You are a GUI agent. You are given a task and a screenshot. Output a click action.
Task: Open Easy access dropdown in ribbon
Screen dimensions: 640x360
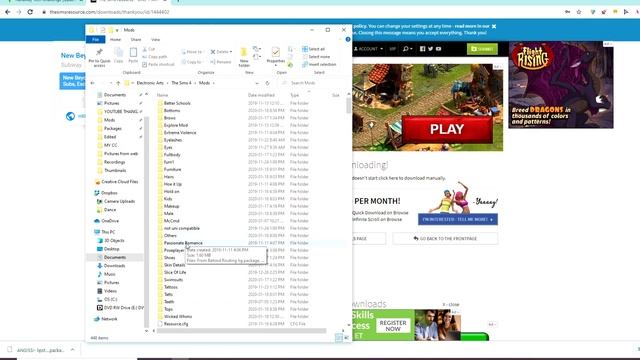point(257,57)
